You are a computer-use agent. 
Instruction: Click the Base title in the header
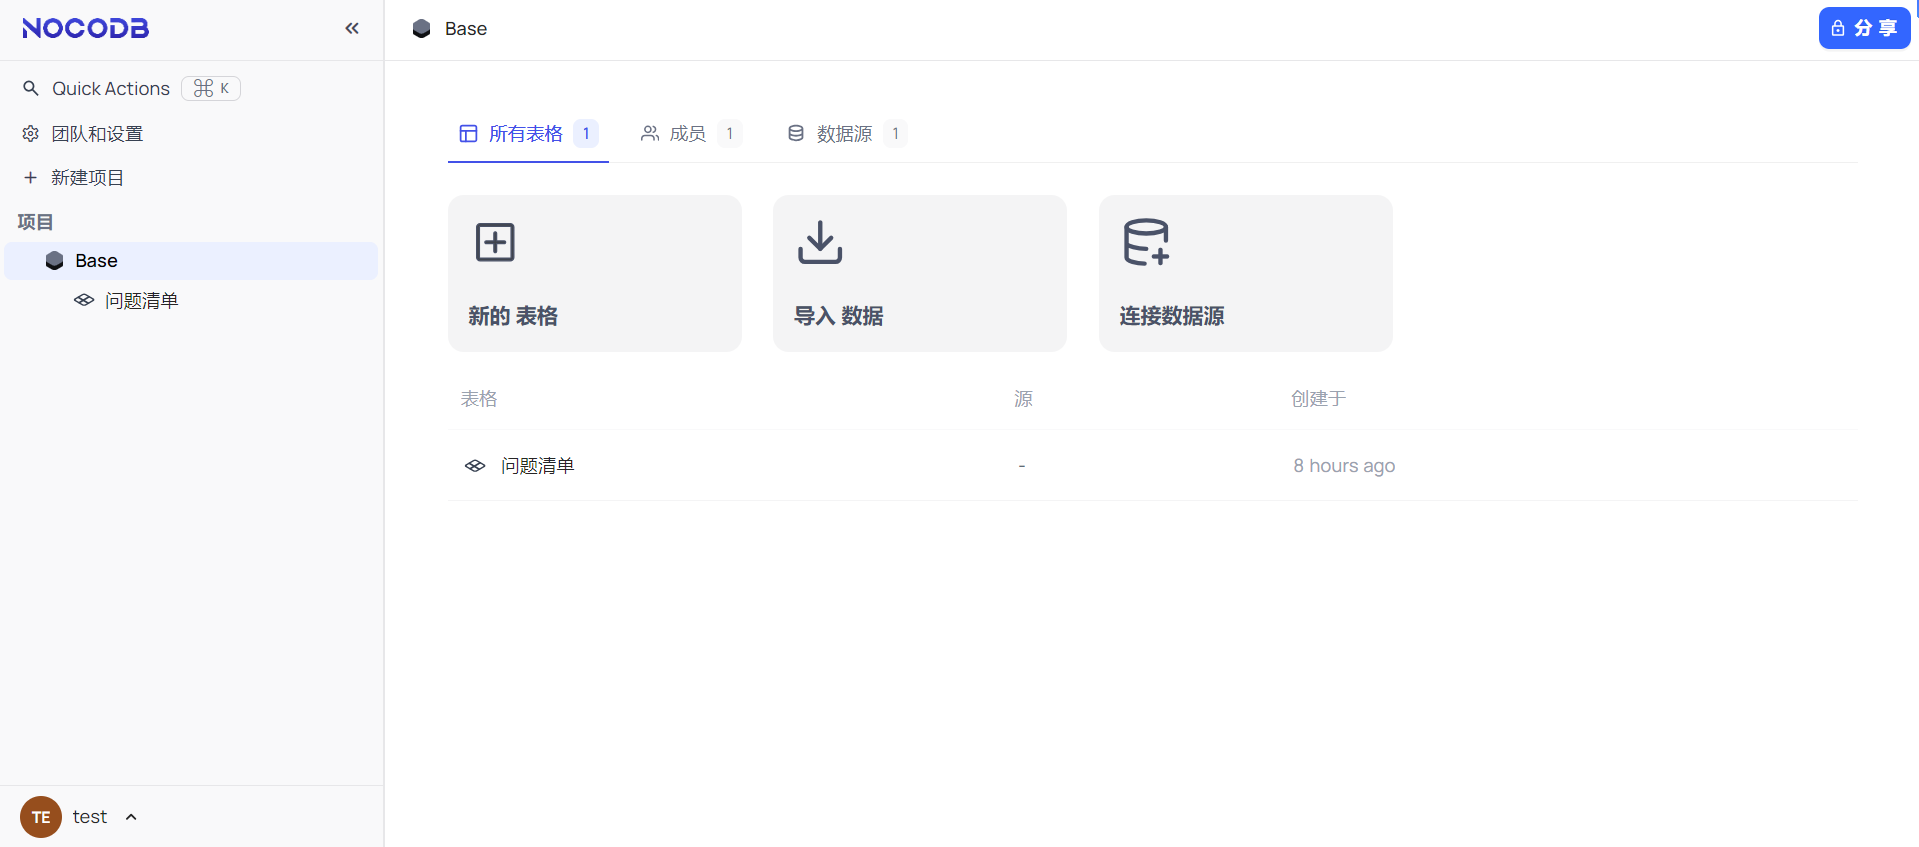(466, 29)
